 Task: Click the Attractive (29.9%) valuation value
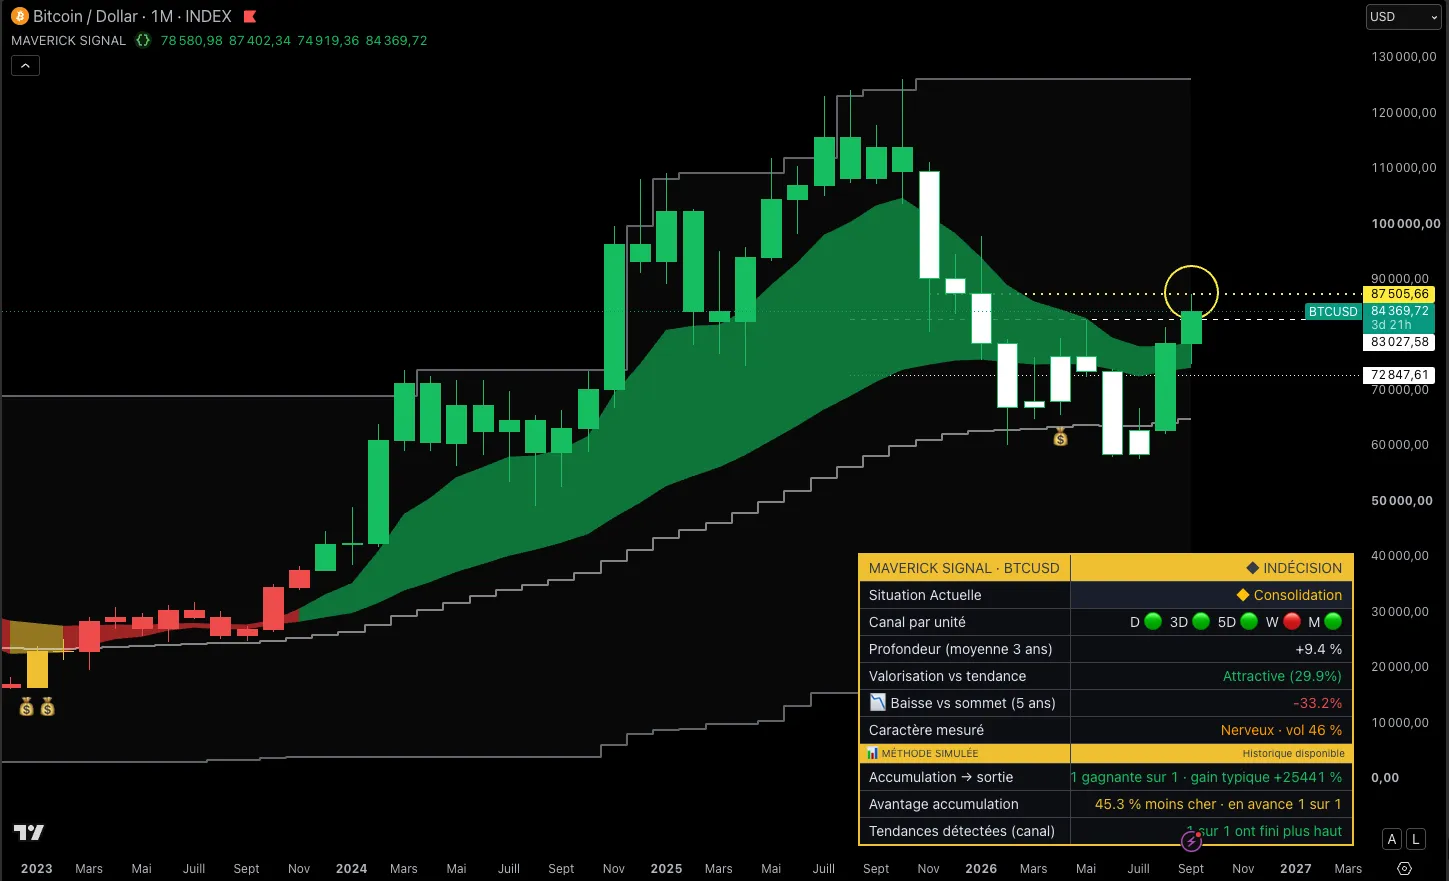pyautogui.click(x=1282, y=676)
